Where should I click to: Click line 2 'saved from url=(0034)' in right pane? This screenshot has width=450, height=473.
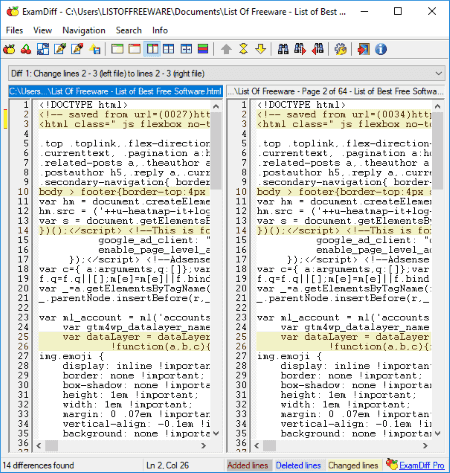click(343, 114)
